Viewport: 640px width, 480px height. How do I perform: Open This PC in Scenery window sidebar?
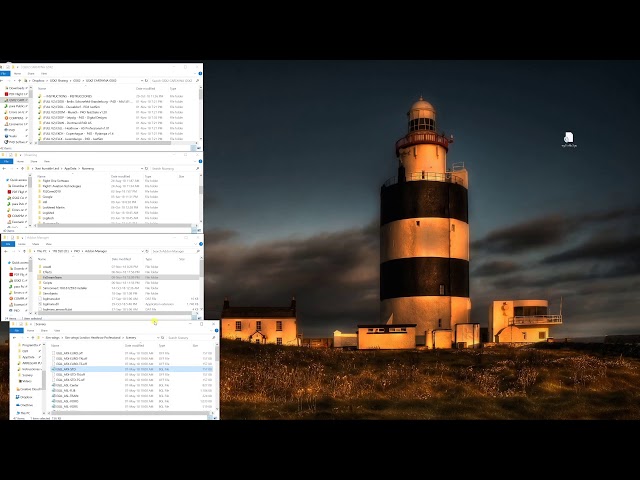click(22, 413)
